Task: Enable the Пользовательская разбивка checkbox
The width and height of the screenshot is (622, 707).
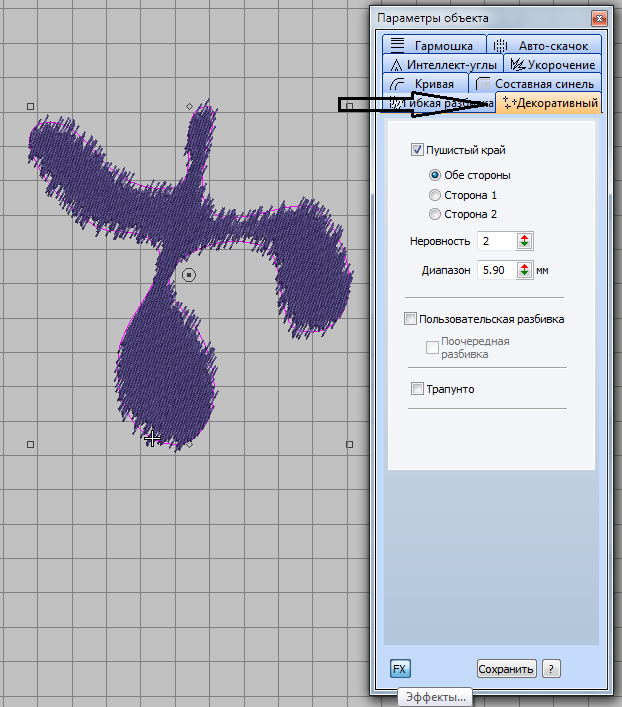Action: tap(410, 319)
